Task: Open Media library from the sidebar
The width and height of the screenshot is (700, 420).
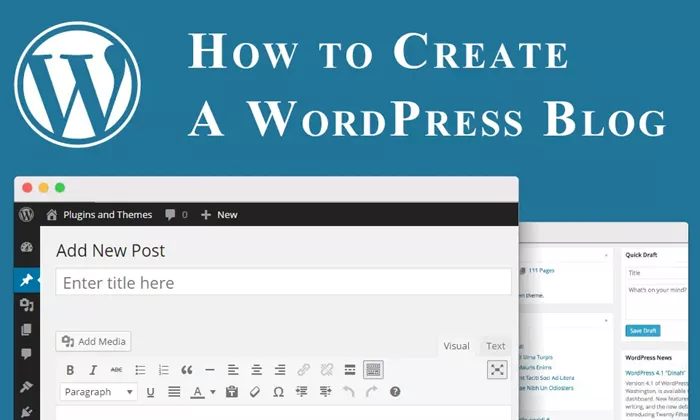Action: click(x=26, y=305)
